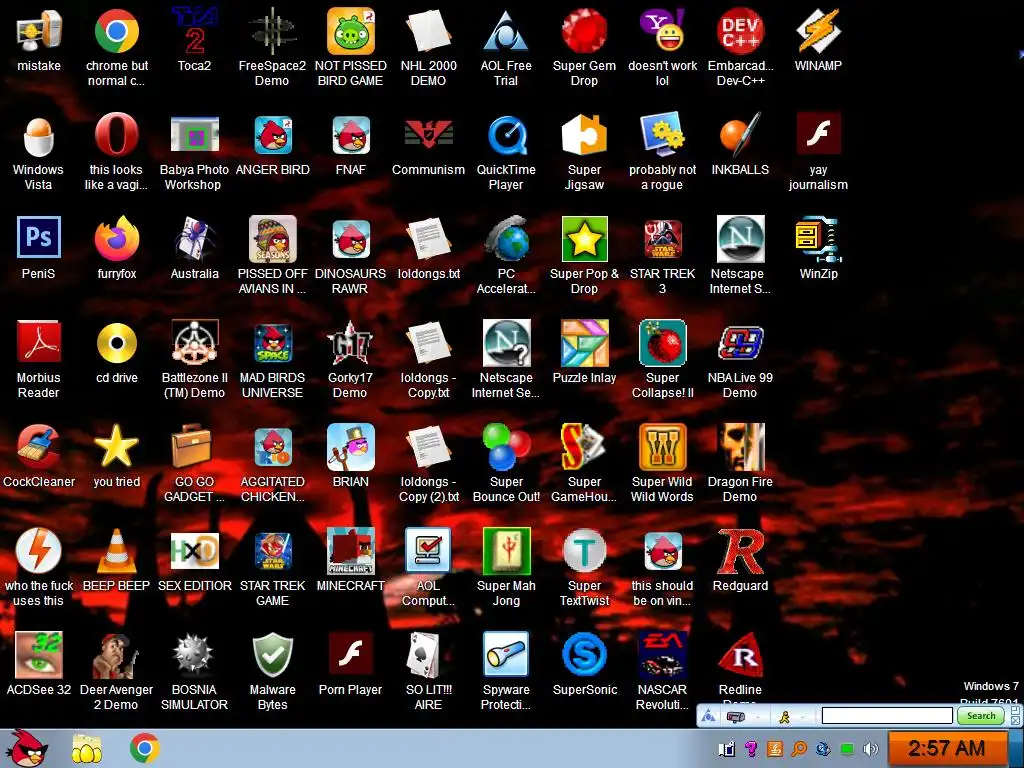The image size is (1024, 768).
Task: Click the AOL mailbox icon in the deskbar
Action: pos(736,717)
